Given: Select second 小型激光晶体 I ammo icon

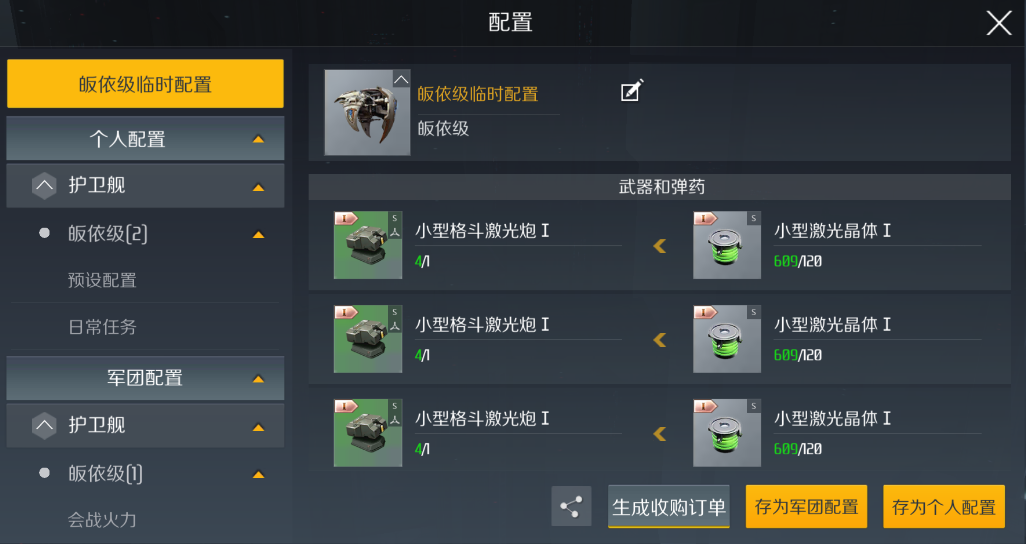Looking at the screenshot, I should (727, 339).
